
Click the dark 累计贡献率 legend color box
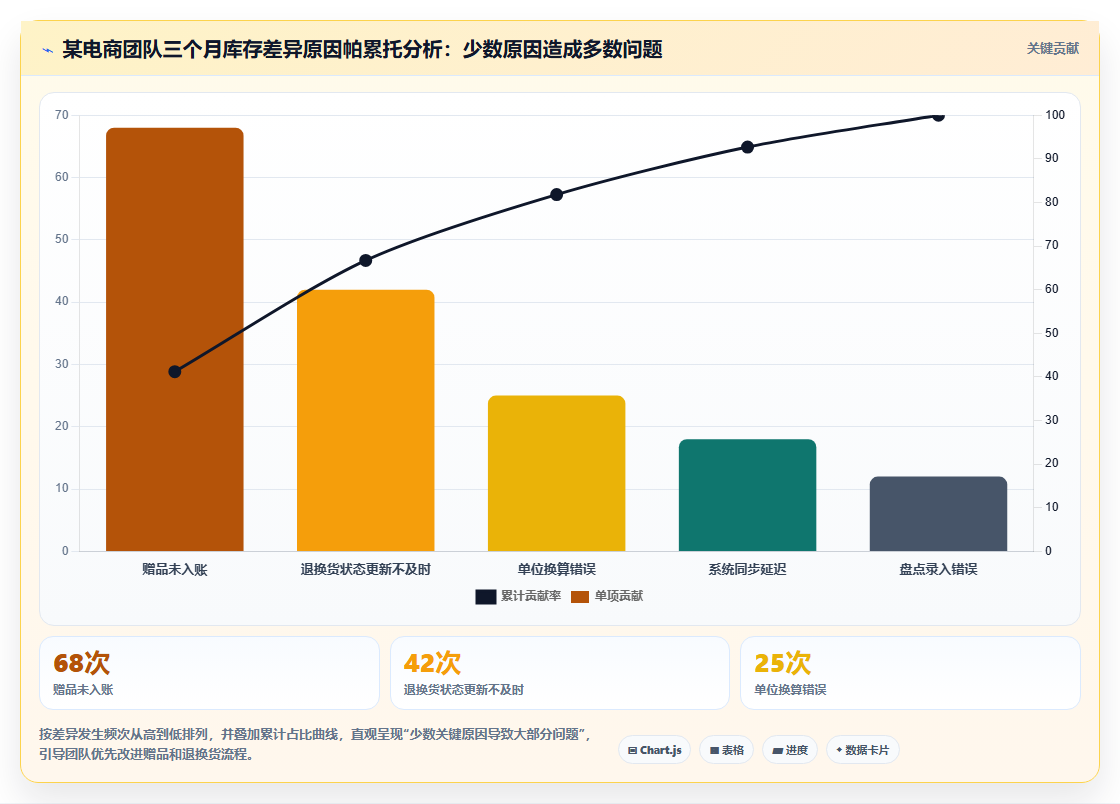pos(486,597)
